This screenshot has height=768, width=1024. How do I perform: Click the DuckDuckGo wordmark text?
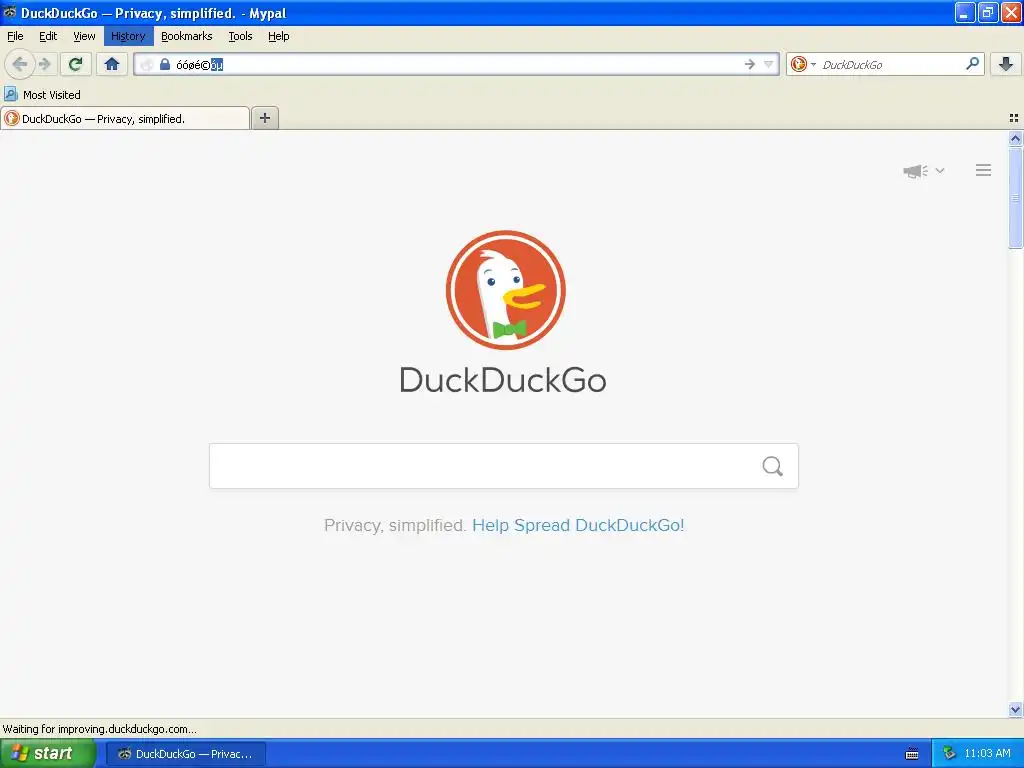click(503, 379)
